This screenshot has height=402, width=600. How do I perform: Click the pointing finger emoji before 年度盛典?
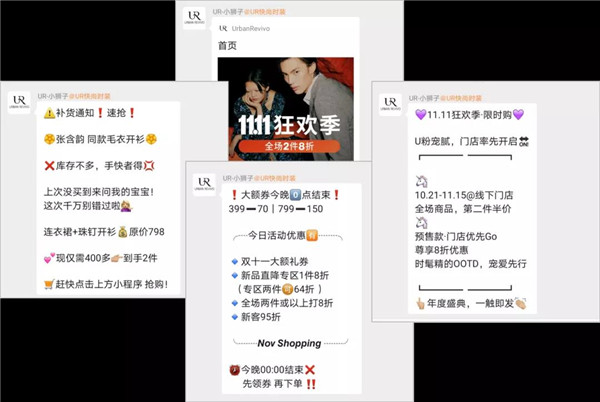421,304
